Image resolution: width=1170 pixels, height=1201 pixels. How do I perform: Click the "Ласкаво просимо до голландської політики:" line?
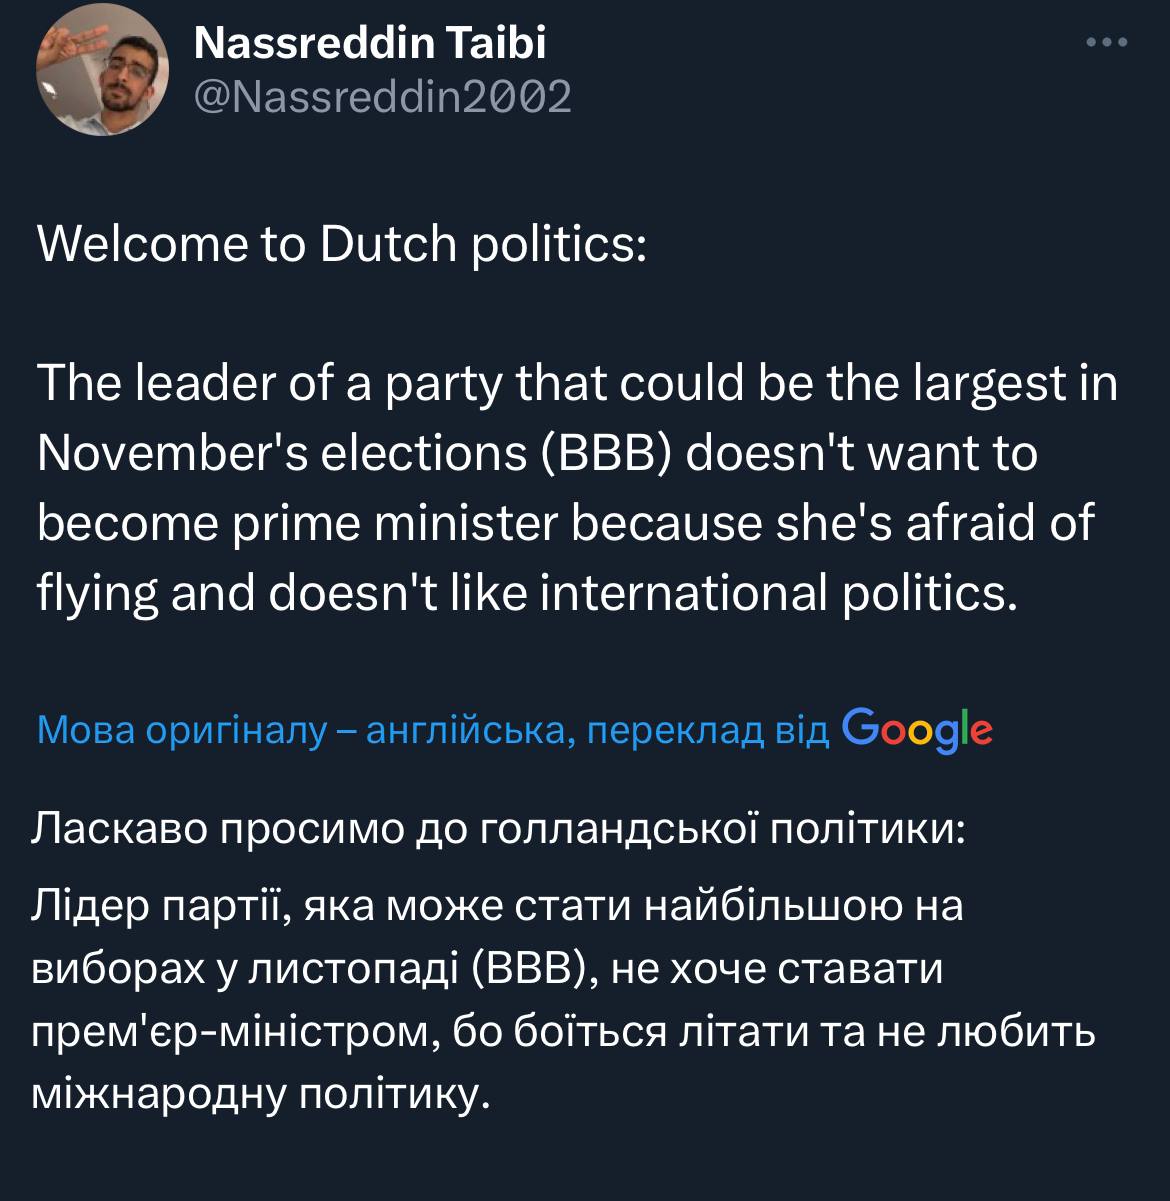[x=500, y=829]
